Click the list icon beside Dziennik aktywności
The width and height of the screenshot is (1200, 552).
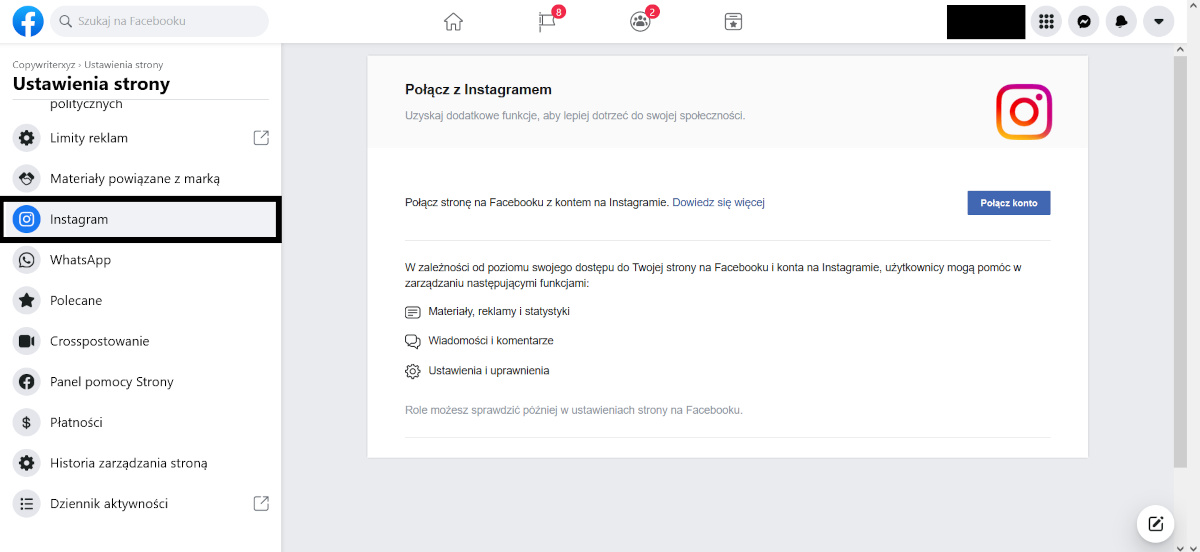click(x=27, y=503)
